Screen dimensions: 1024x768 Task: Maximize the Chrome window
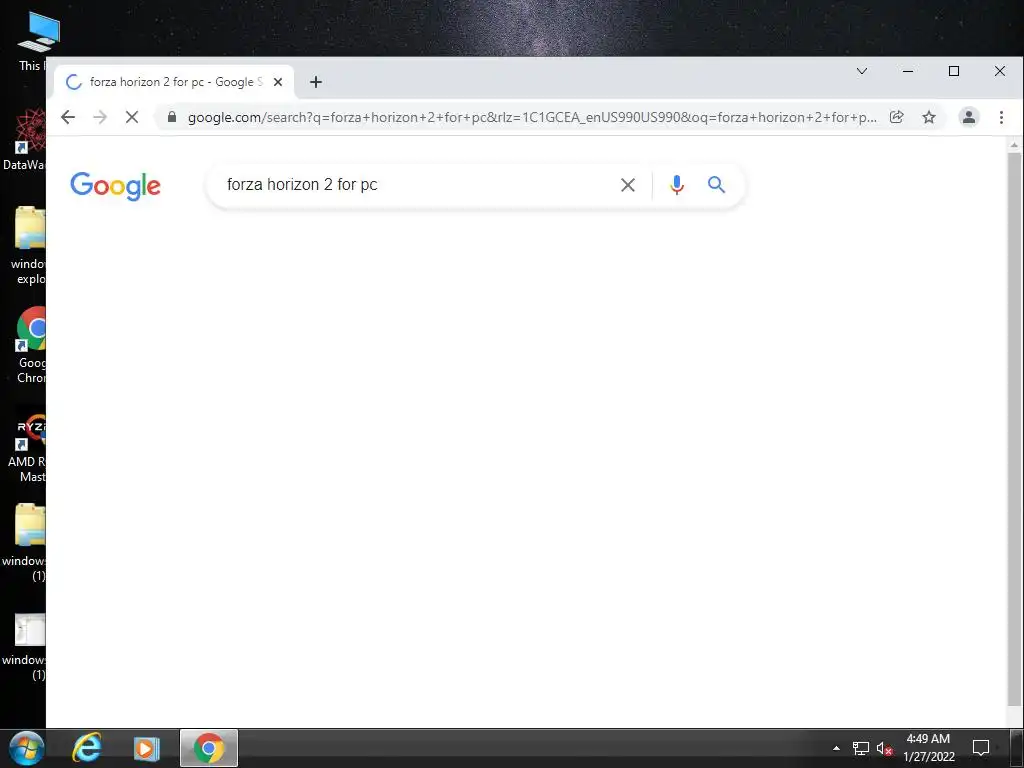[953, 71]
